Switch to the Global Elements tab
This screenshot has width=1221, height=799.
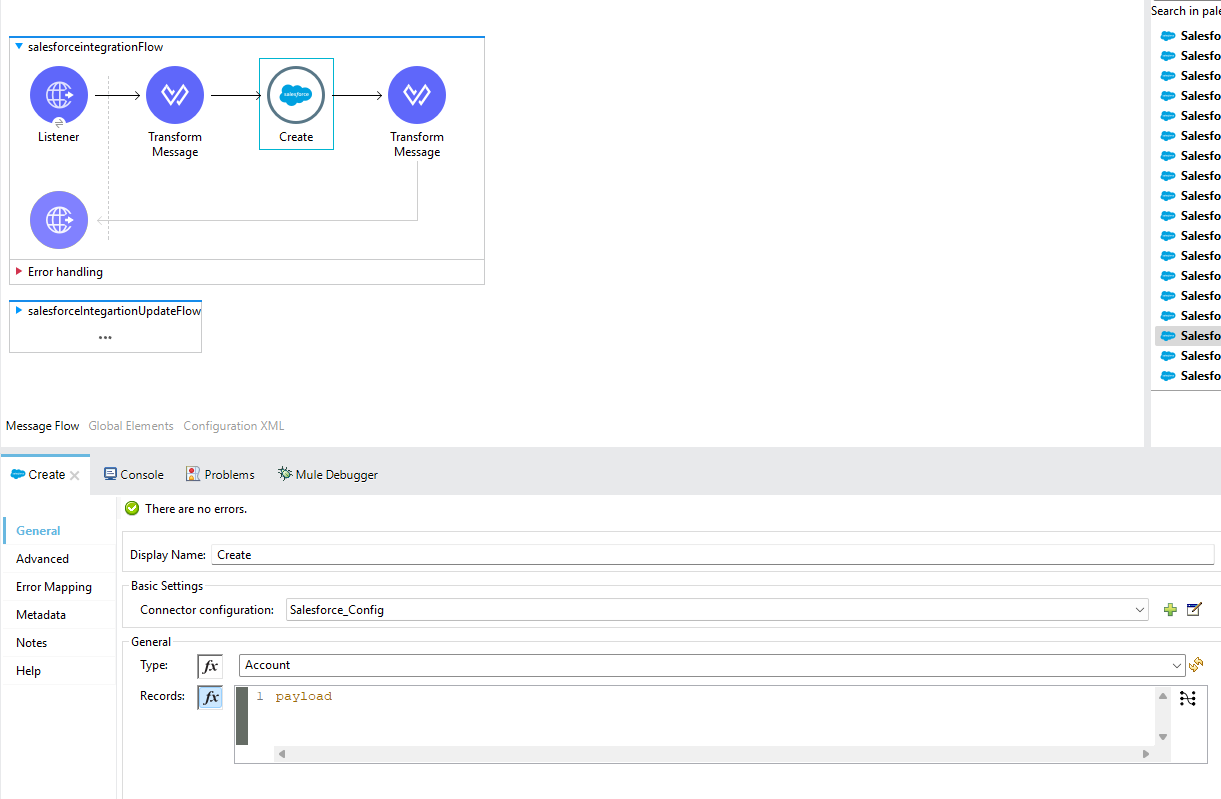click(x=131, y=426)
